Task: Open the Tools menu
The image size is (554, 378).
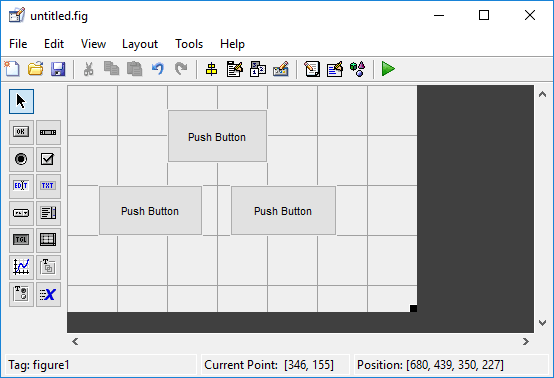Action: click(189, 44)
